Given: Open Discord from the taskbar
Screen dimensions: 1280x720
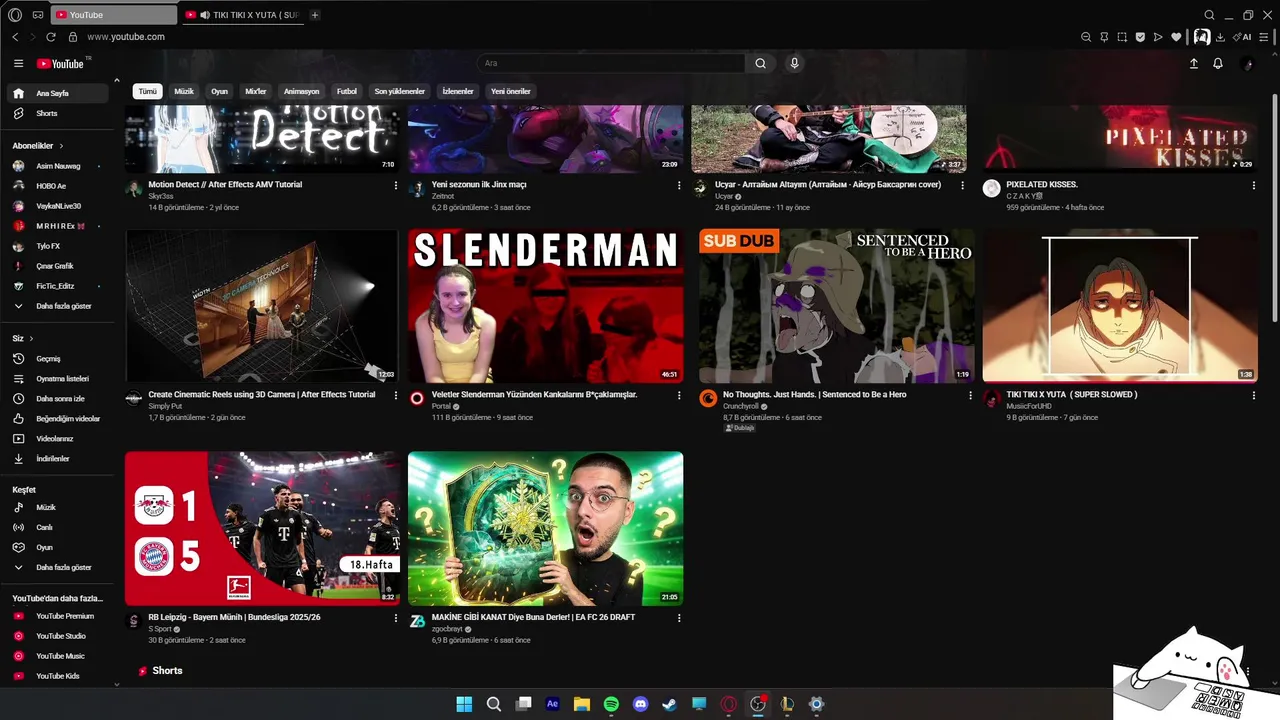Looking at the screenshot, I should tap(641, 704).
